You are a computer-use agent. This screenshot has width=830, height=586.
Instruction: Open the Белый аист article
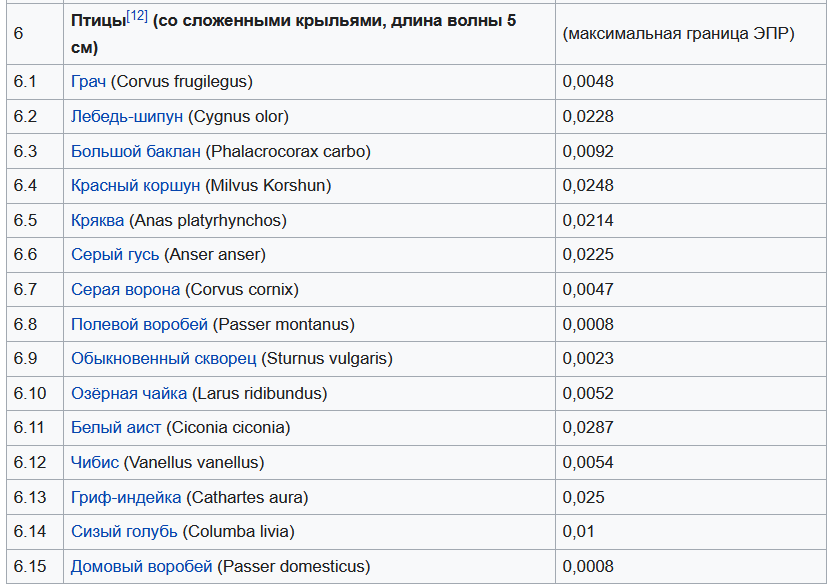[116, 428]
